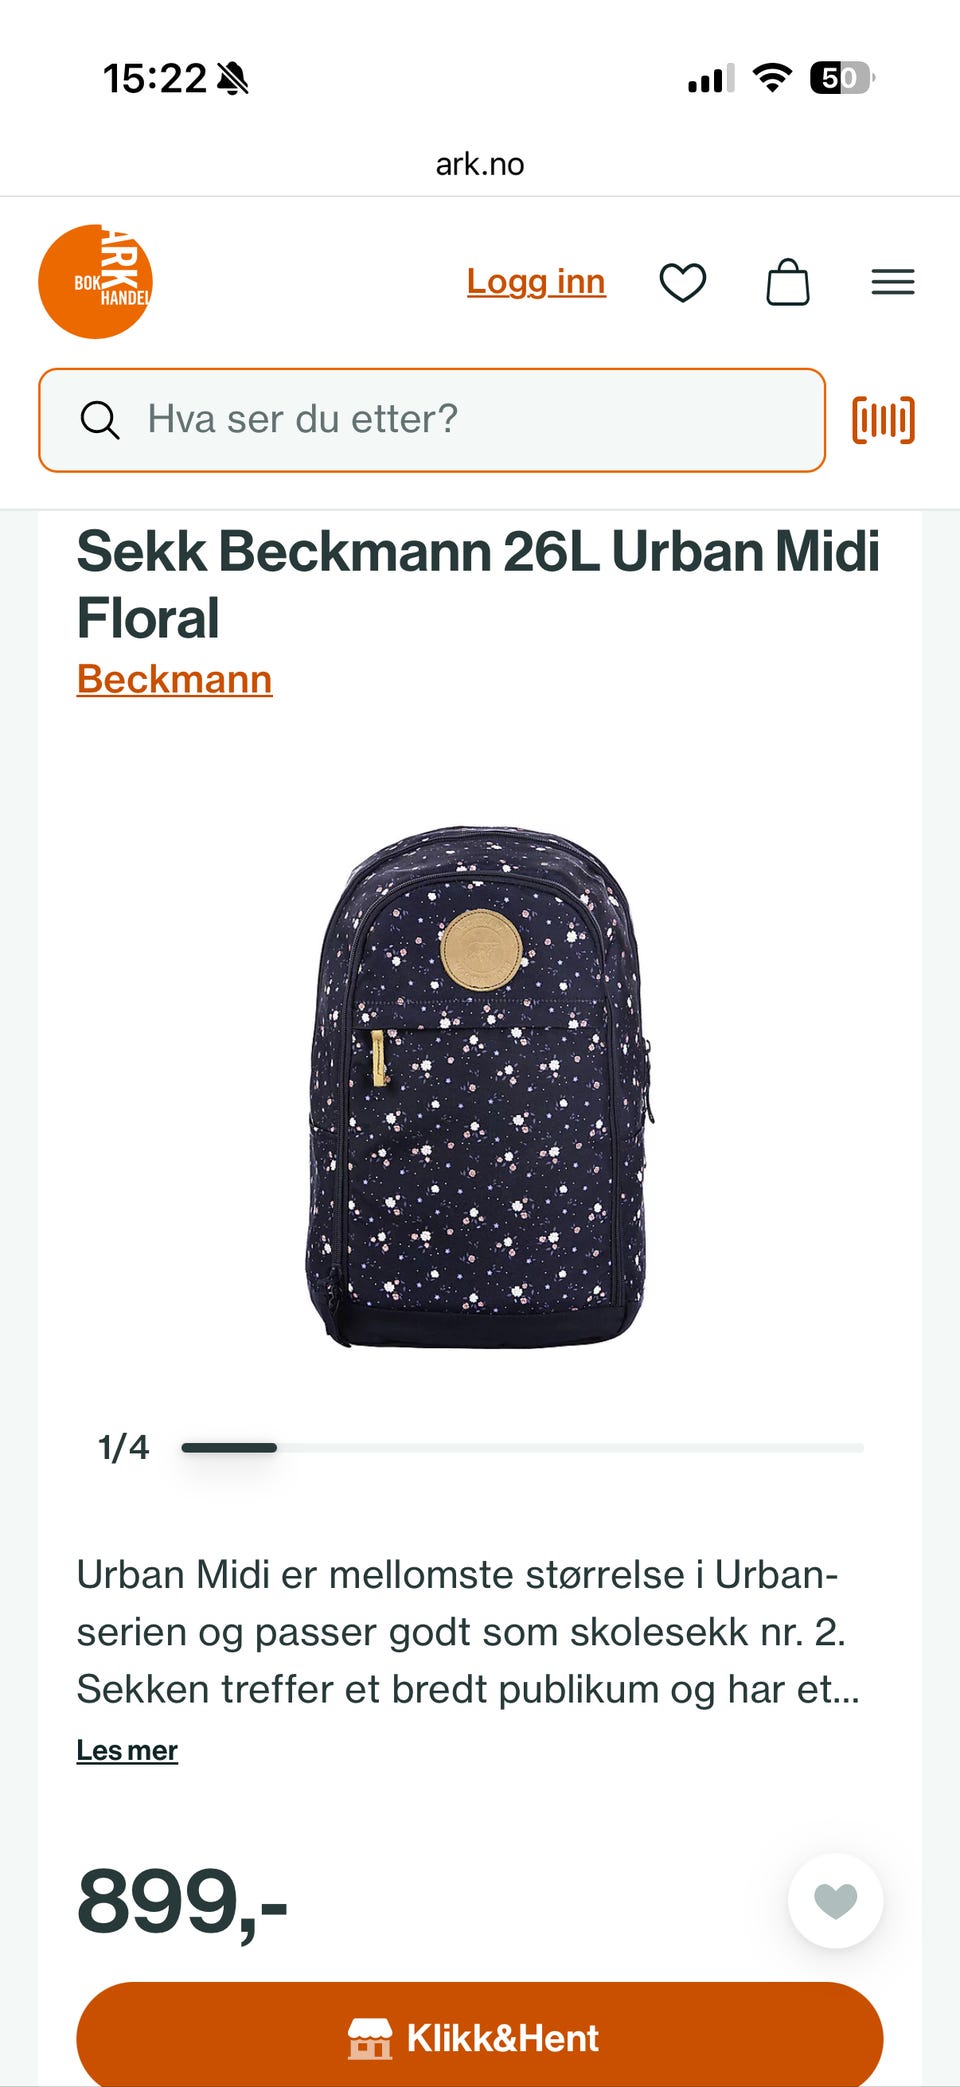Expand description with 'Les mer'
Image resolution: width=960 pixels, height=2087 pixels.
click(127, 1750)
